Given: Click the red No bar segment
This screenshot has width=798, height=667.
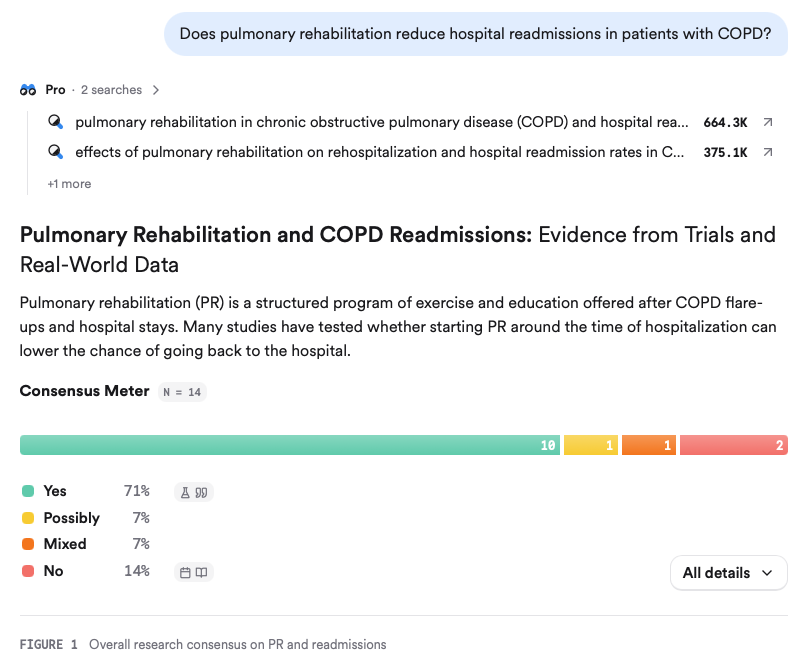Looking at the screenshot, I should point(734,445).
